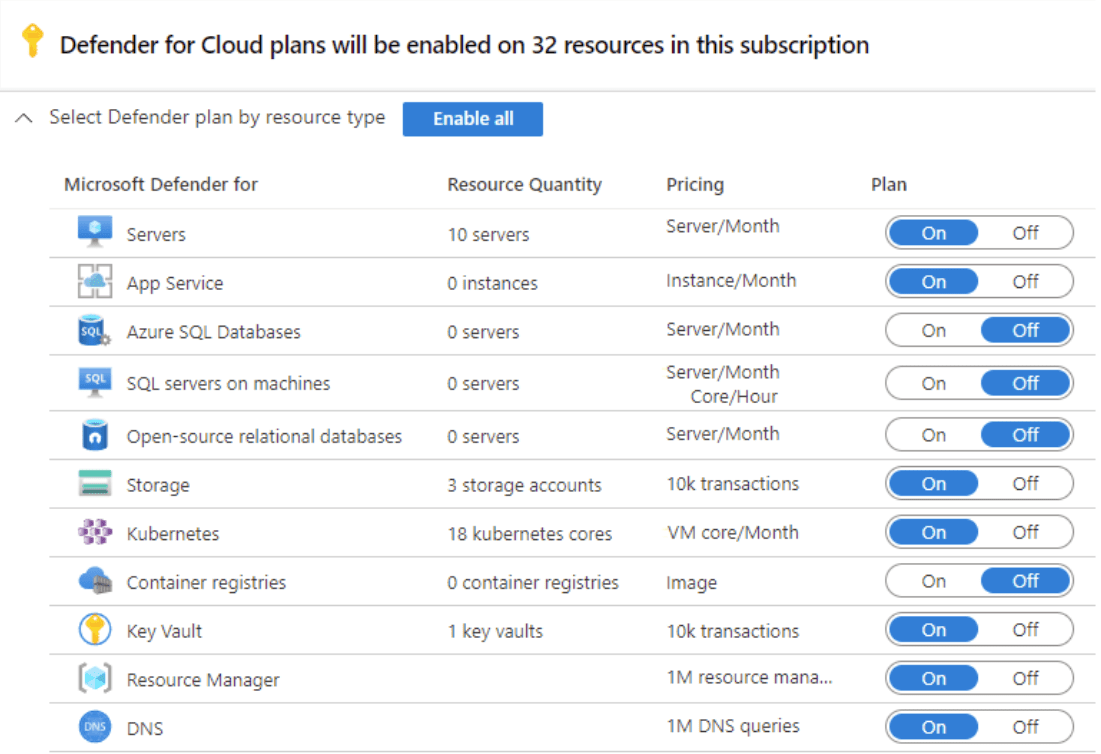Click the Azure SQL Databases label
The width and height of the screenshot is (1101, 754).
(213, 332)
